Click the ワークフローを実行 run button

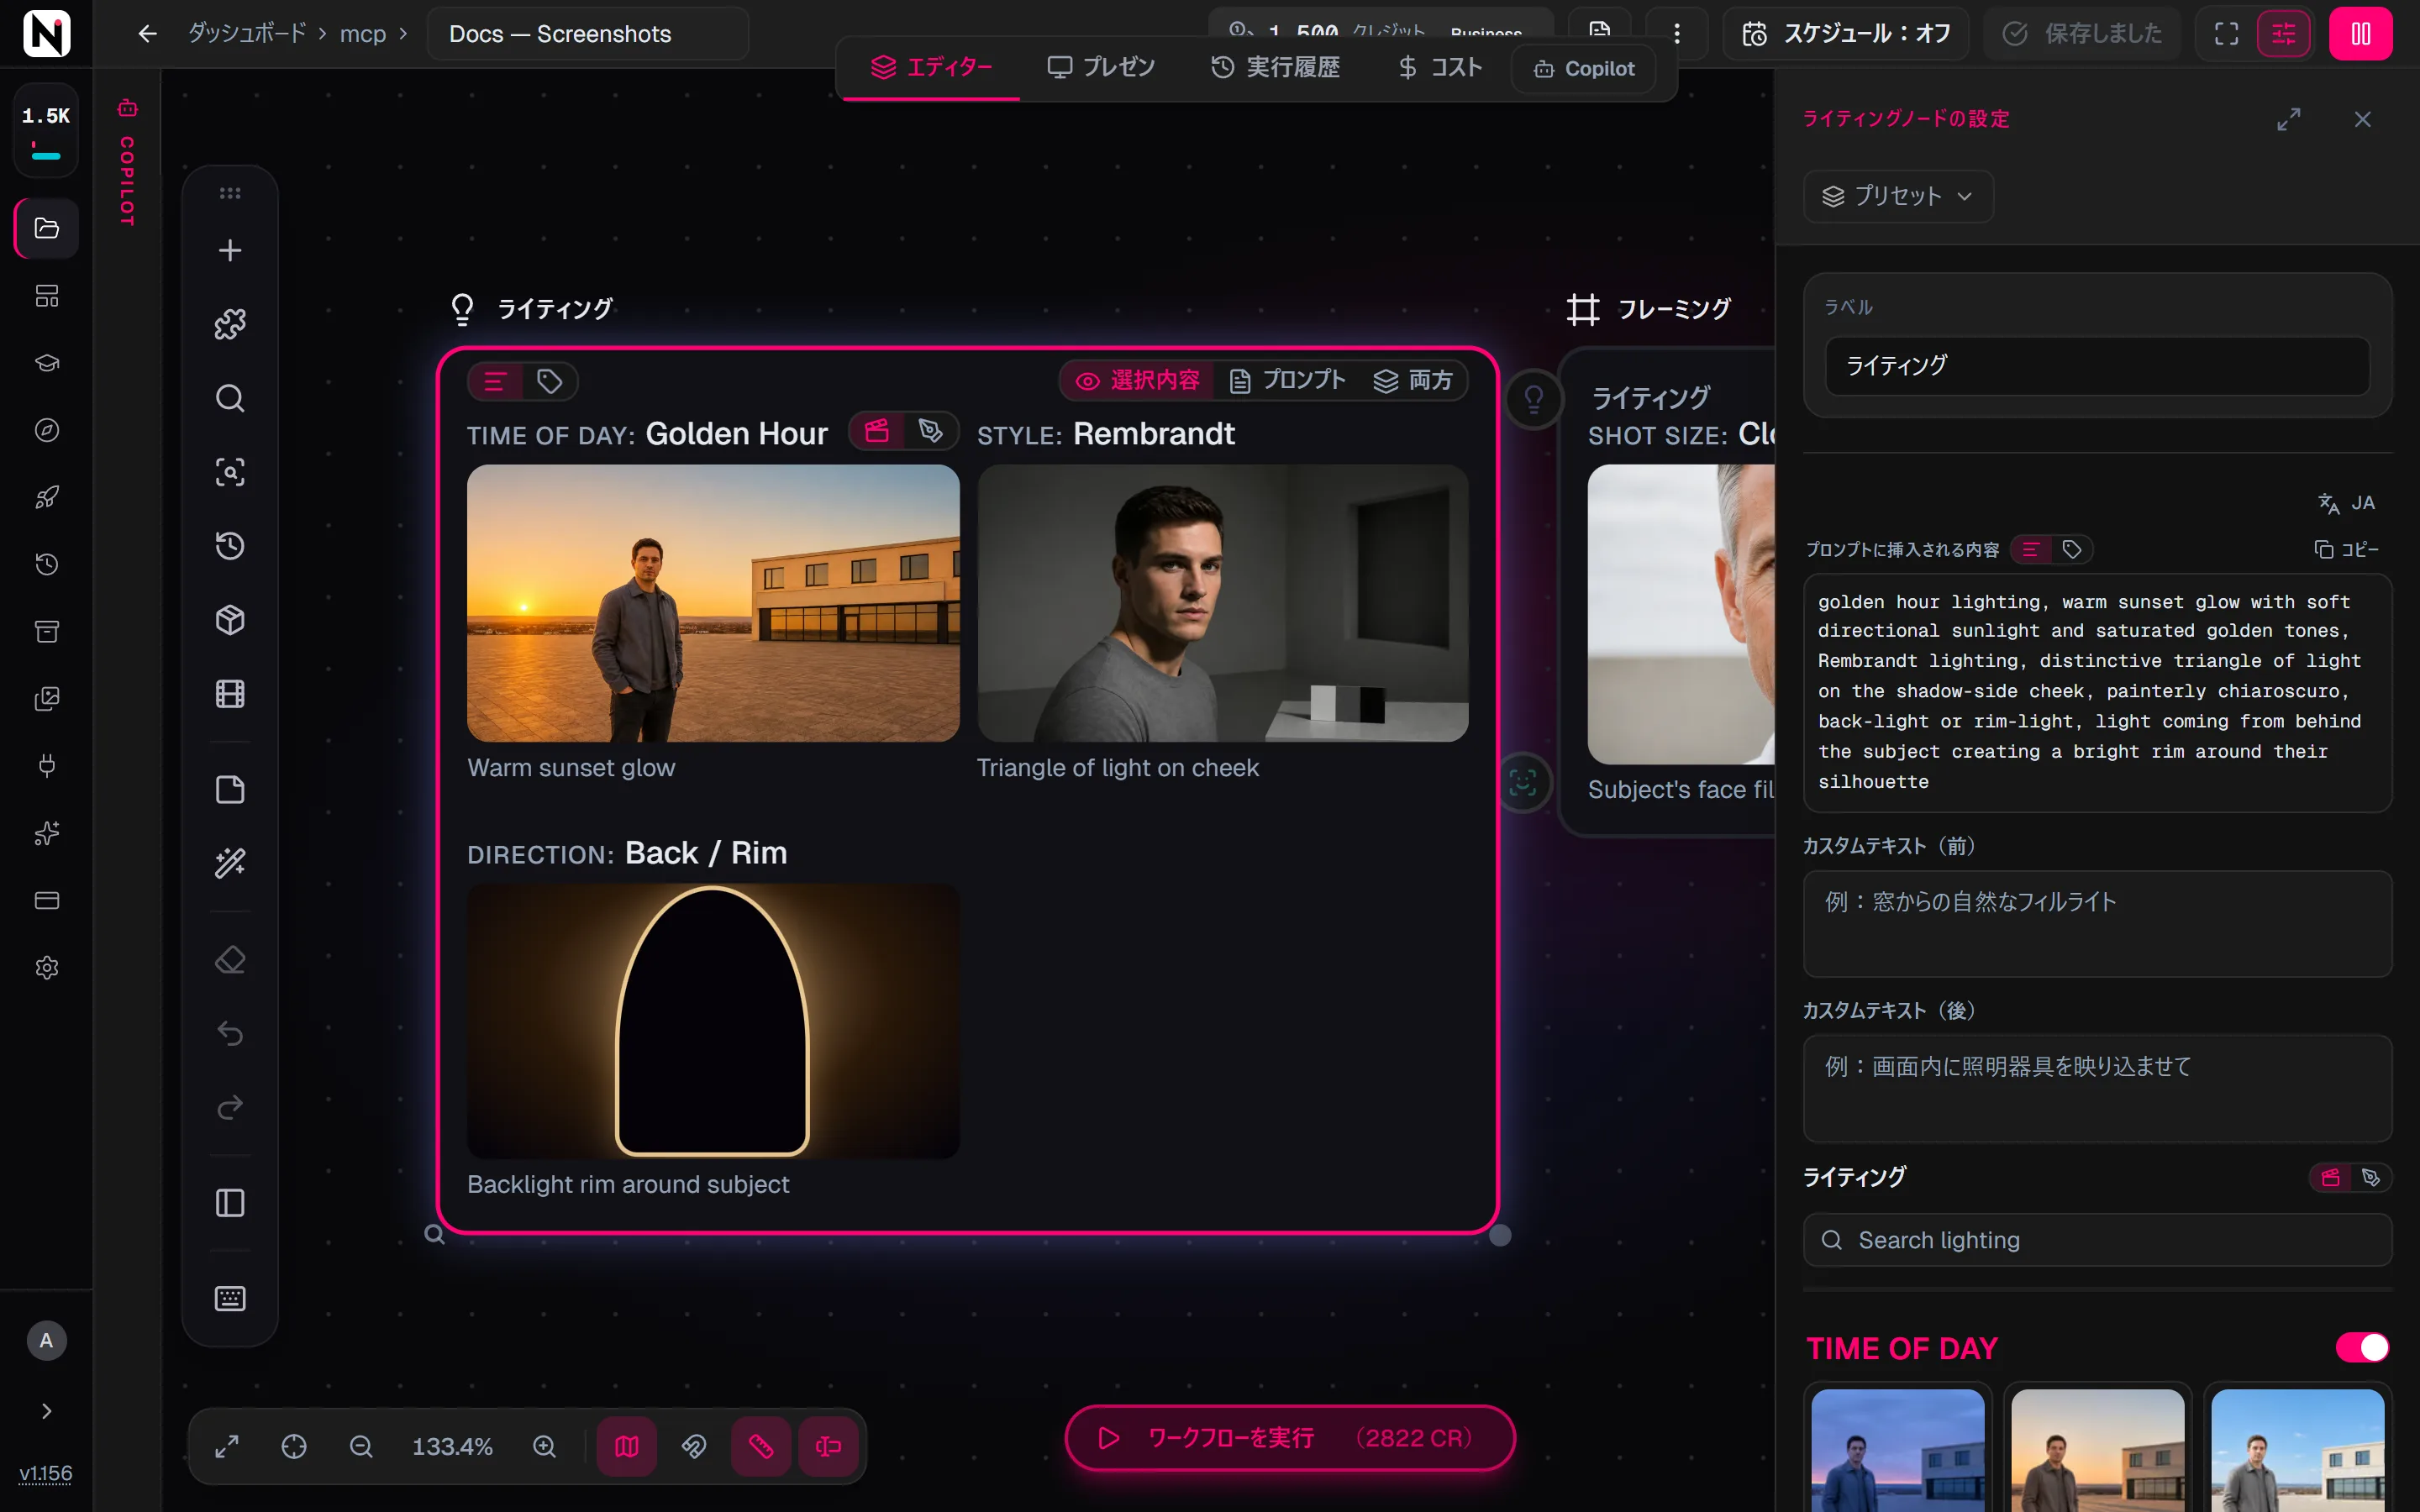pos(1290,1438)
